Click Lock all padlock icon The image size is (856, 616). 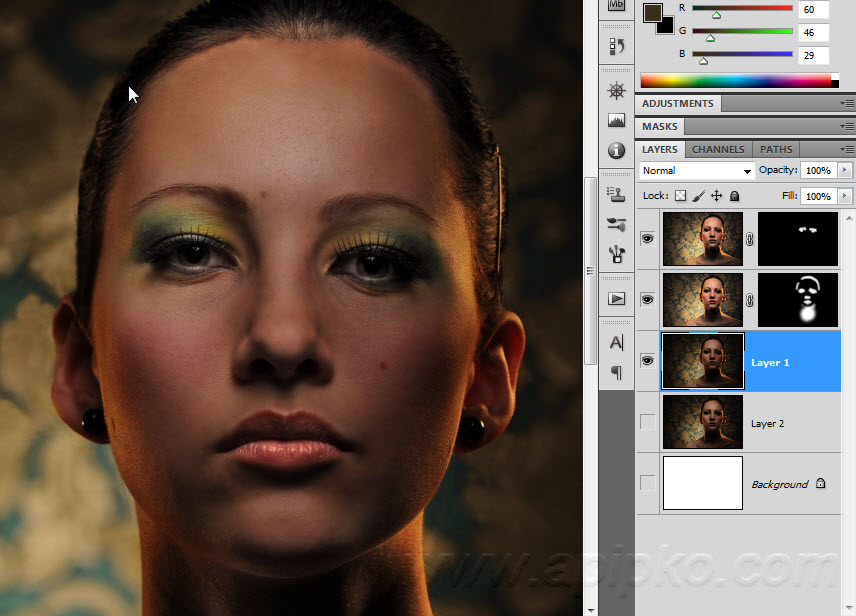pyautogui.click(x=735, y=196)
